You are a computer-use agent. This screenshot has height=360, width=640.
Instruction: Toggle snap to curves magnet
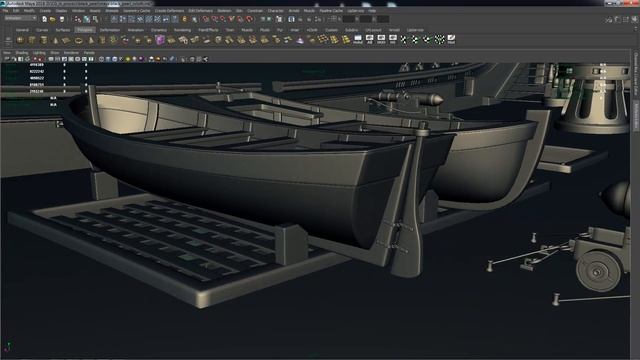214,19
